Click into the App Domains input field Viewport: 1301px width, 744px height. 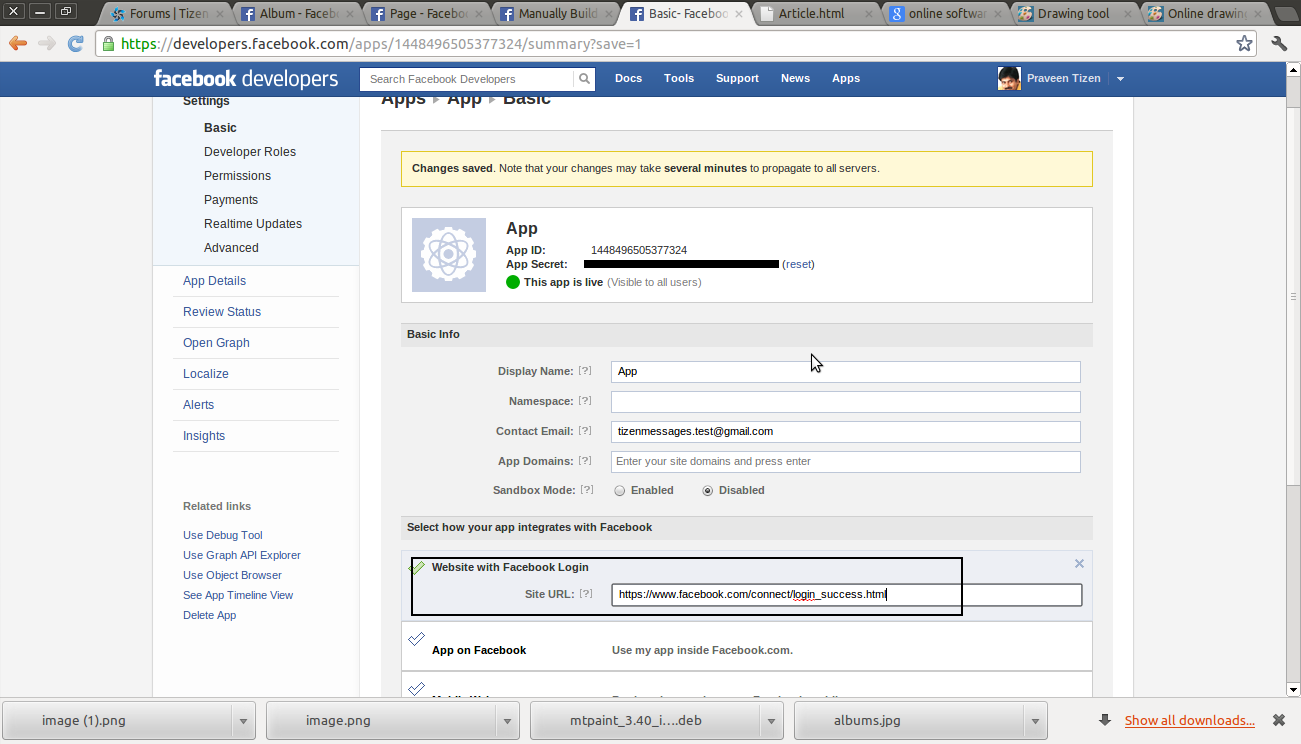(845, 462)
